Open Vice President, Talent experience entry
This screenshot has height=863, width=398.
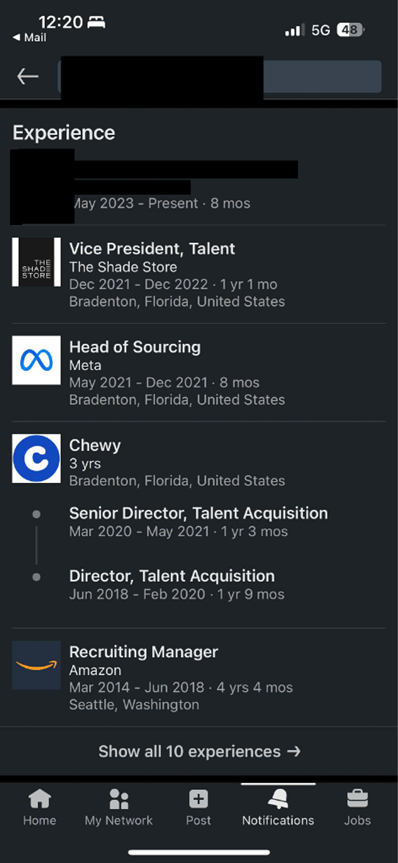coord(199,275)
